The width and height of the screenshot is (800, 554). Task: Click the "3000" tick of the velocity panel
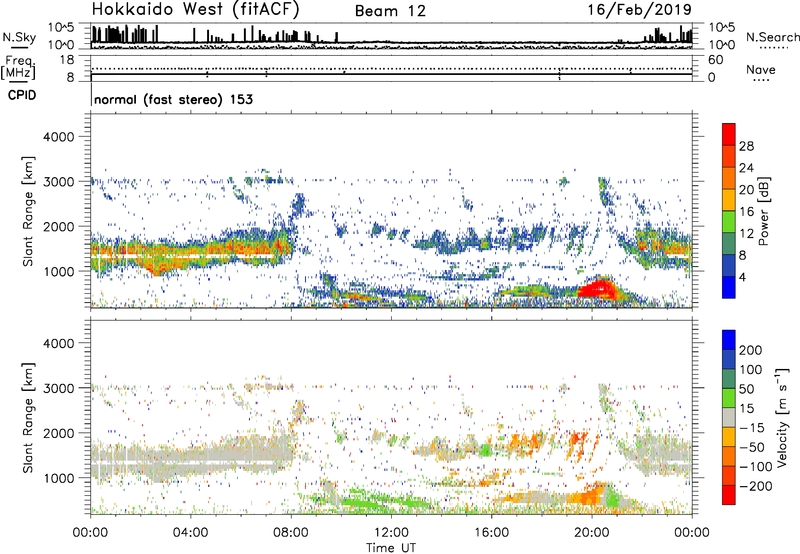58,388
